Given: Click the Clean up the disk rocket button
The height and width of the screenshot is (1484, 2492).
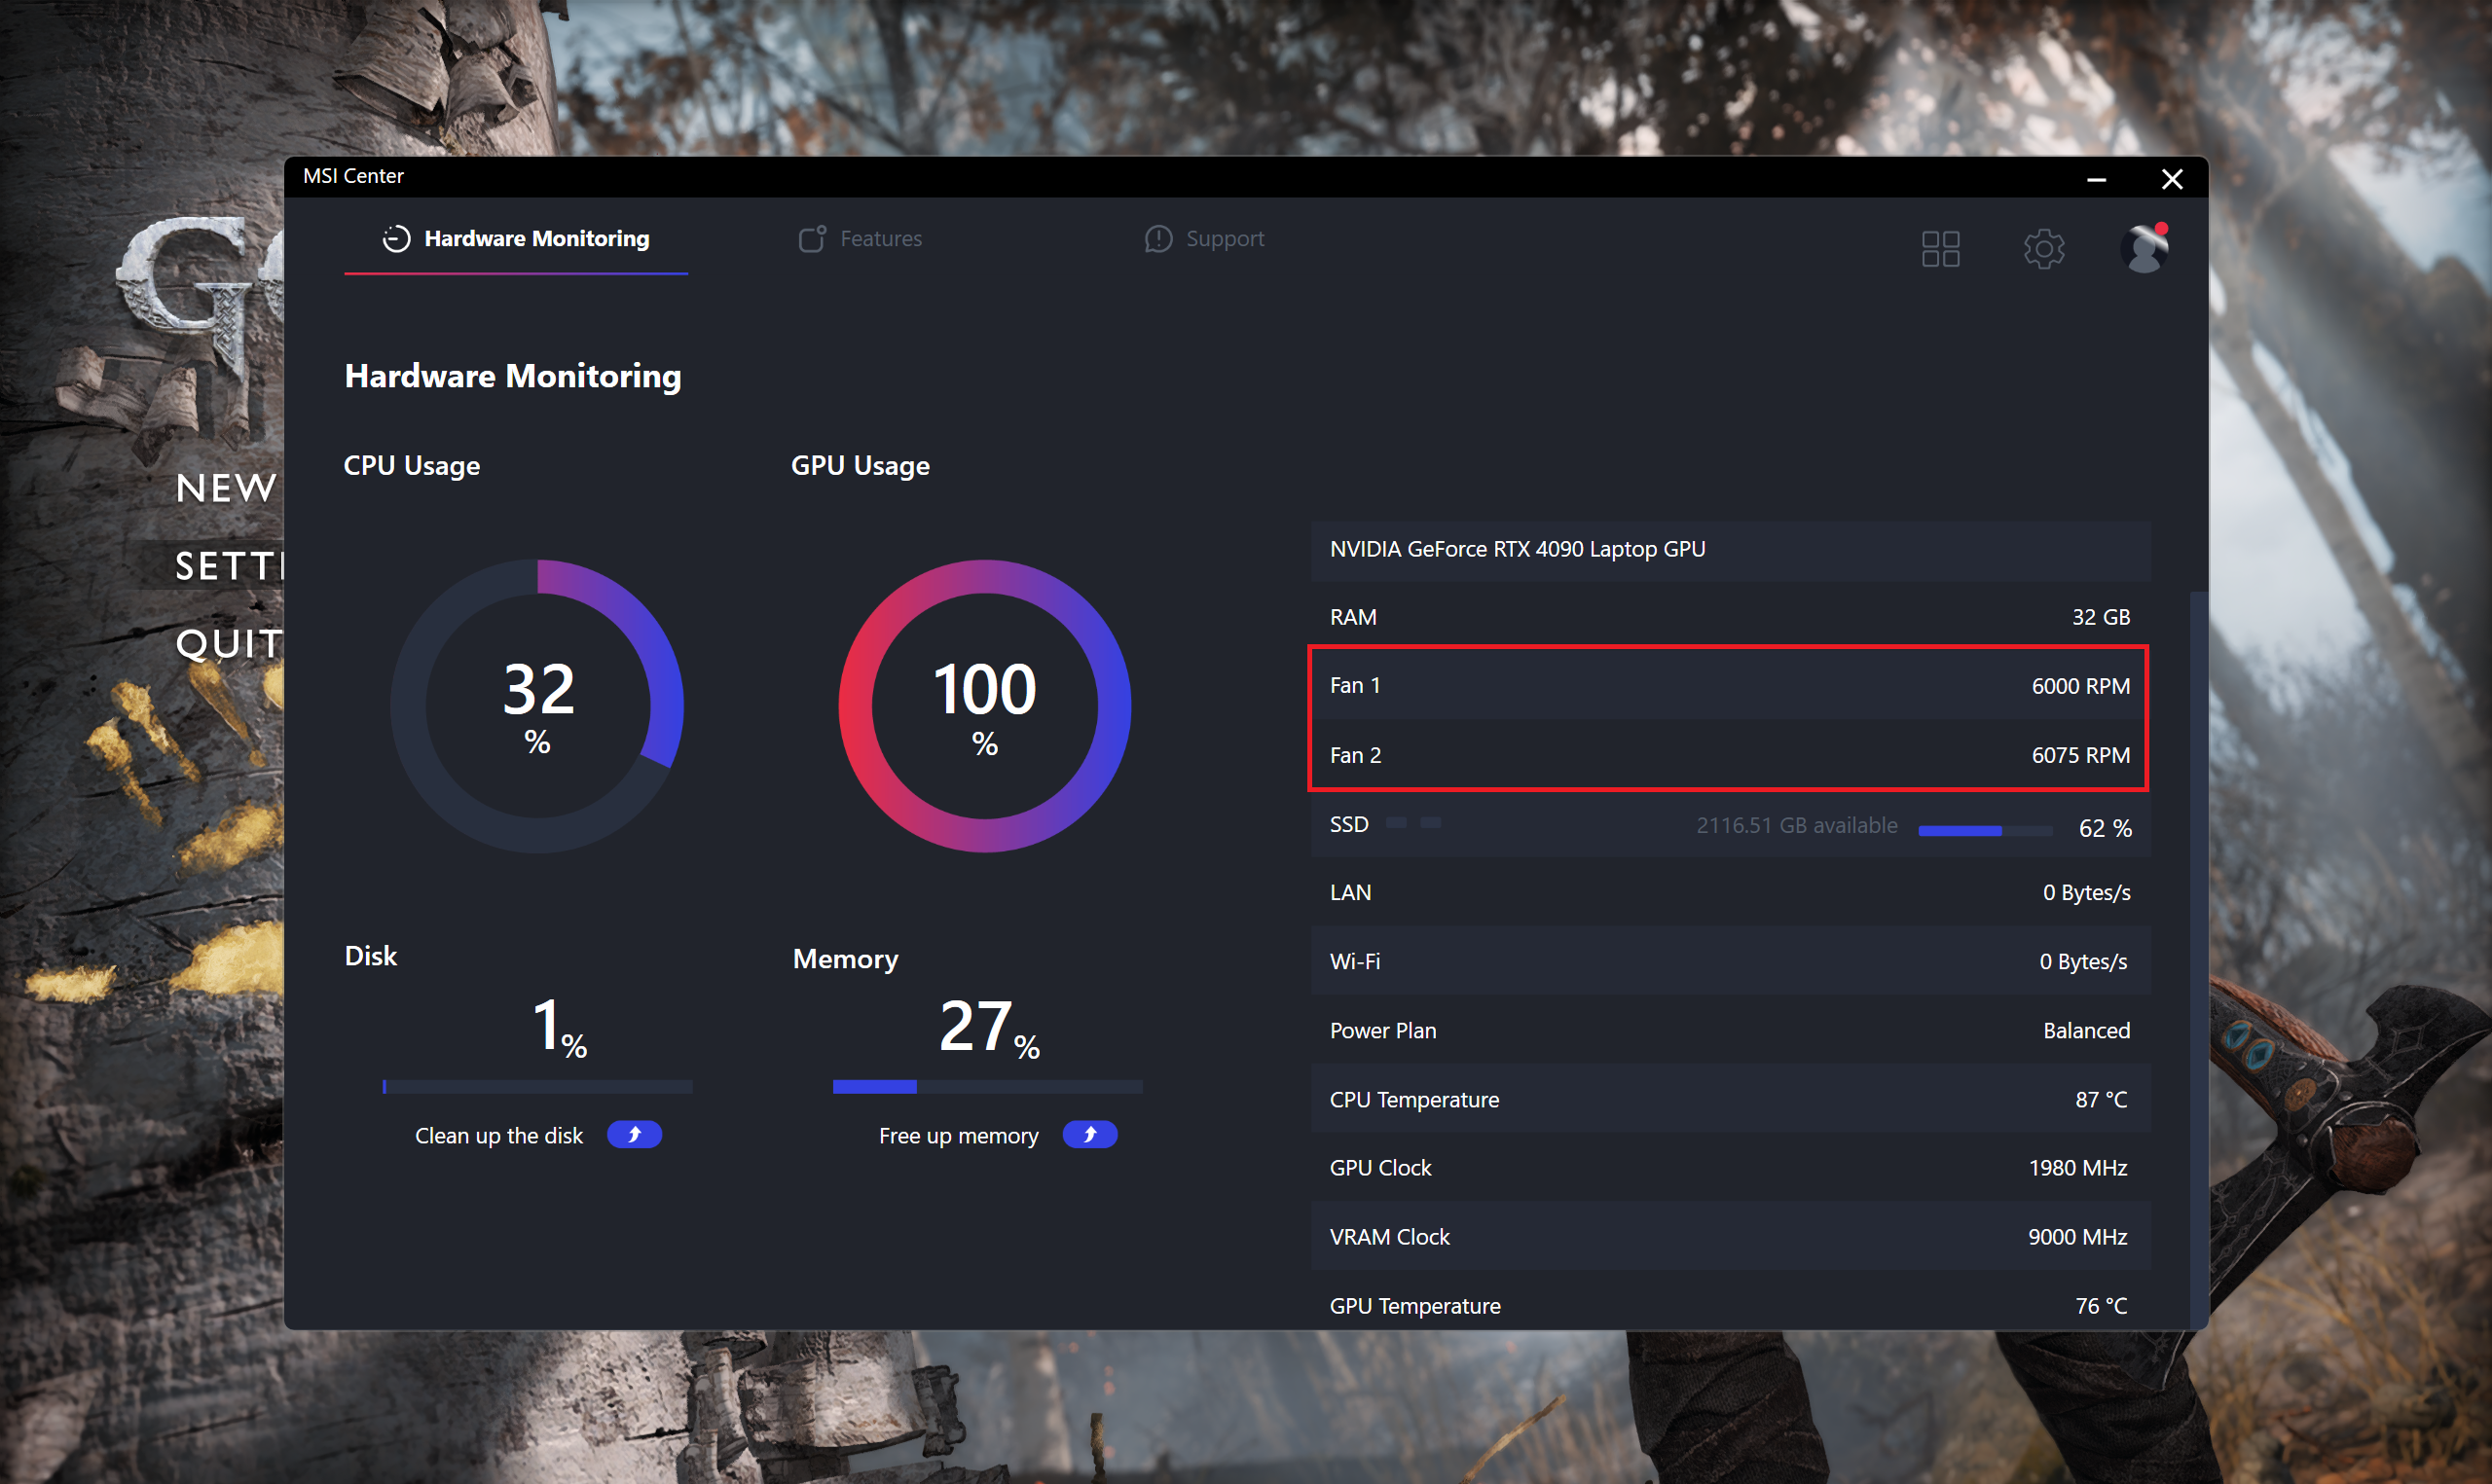Looking at the screenshot, I should coord(634,1135).
